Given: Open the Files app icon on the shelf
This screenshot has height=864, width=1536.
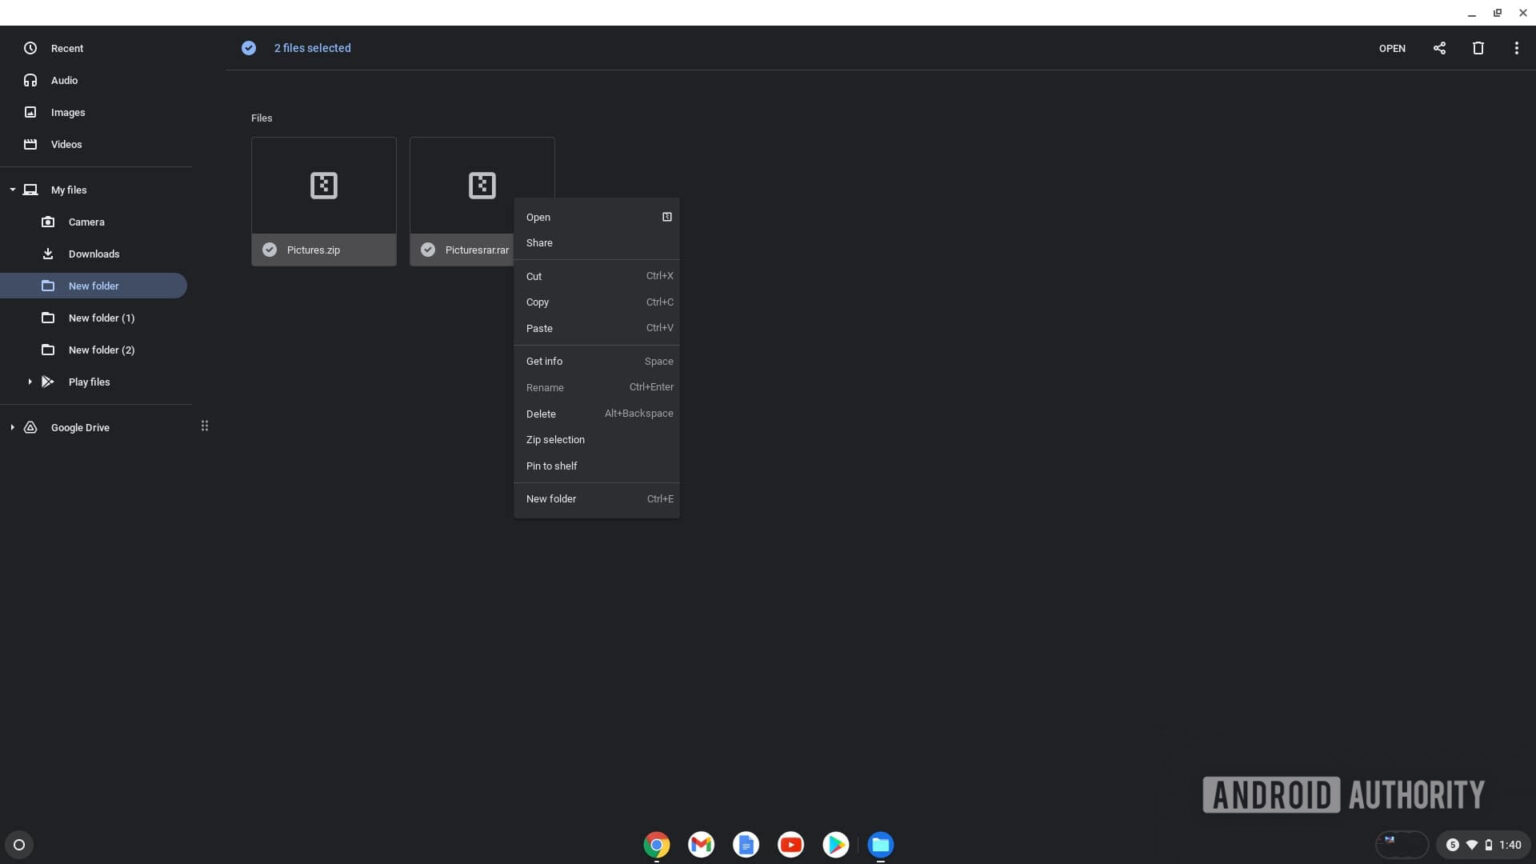Looking at the screenshot, I should pyautogui.click(x=880, y=845).
